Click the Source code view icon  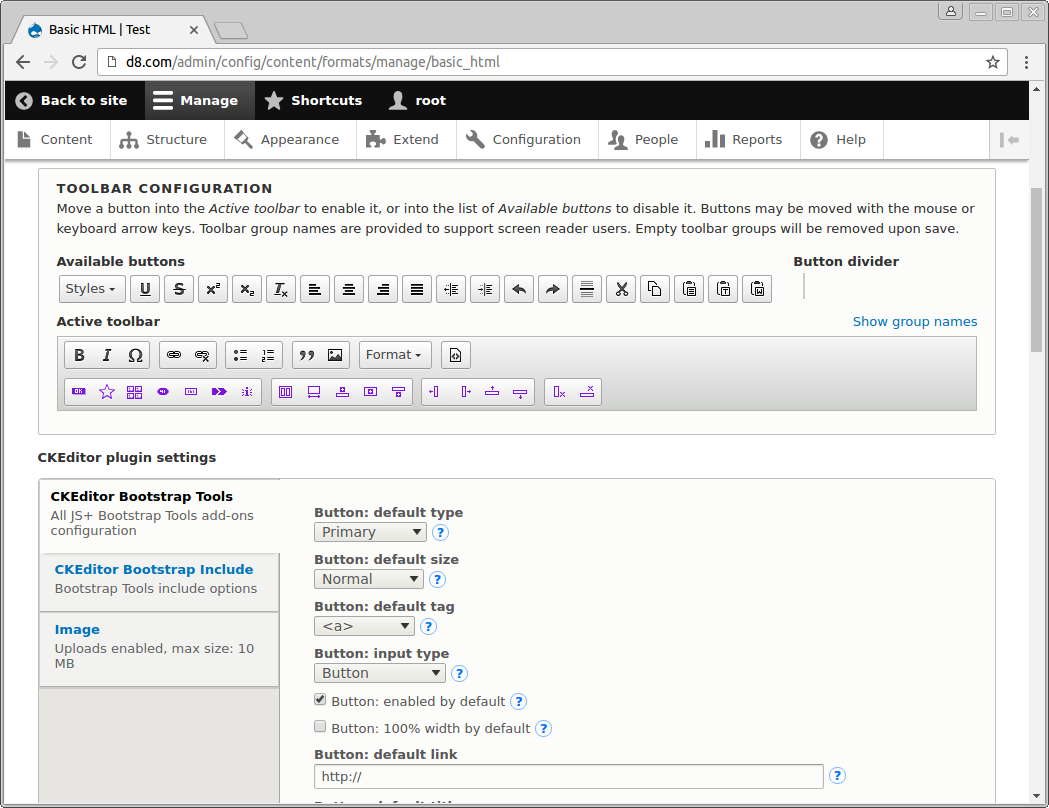click(456, 355)
